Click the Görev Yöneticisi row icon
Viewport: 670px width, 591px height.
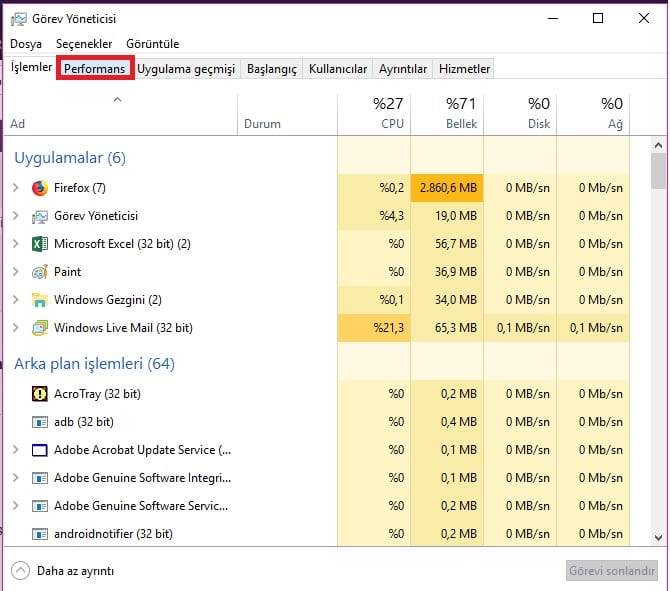(40, 216)
